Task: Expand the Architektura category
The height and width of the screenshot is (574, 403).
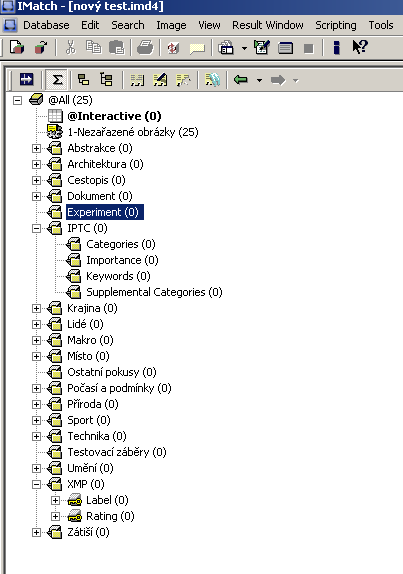Action: point(36,164)
